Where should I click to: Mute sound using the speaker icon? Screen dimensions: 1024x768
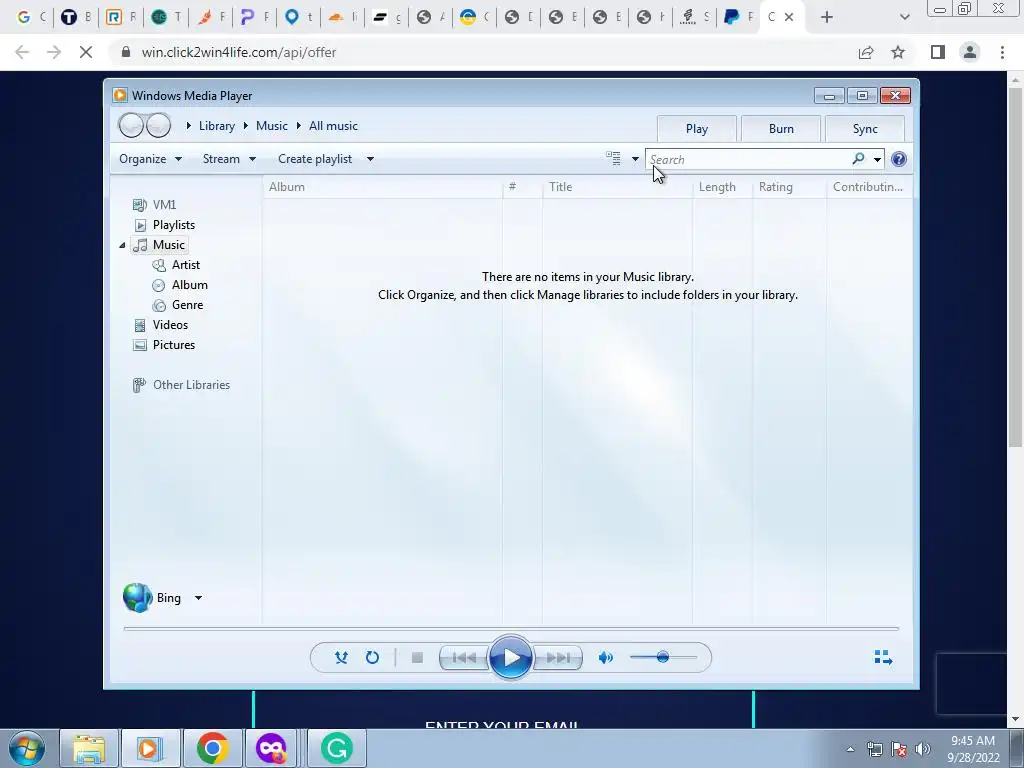point(605,658)
